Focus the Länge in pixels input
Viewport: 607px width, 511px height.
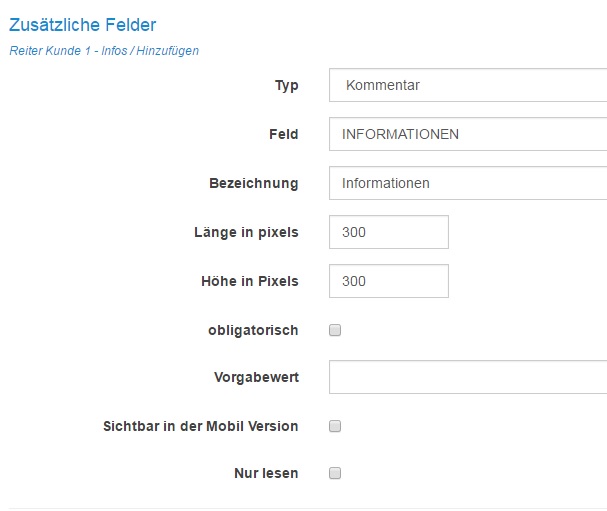pos(388,232)
